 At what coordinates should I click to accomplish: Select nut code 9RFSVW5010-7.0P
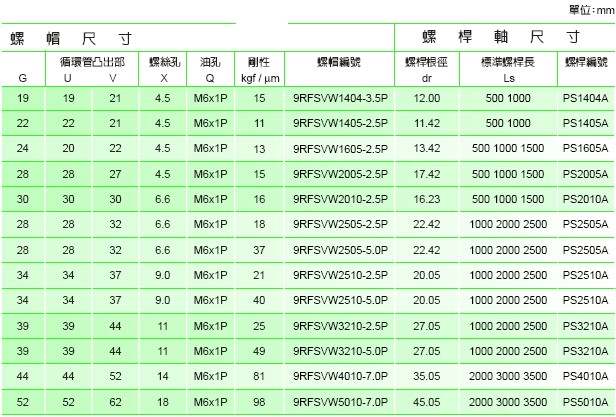tap(335, 401)
